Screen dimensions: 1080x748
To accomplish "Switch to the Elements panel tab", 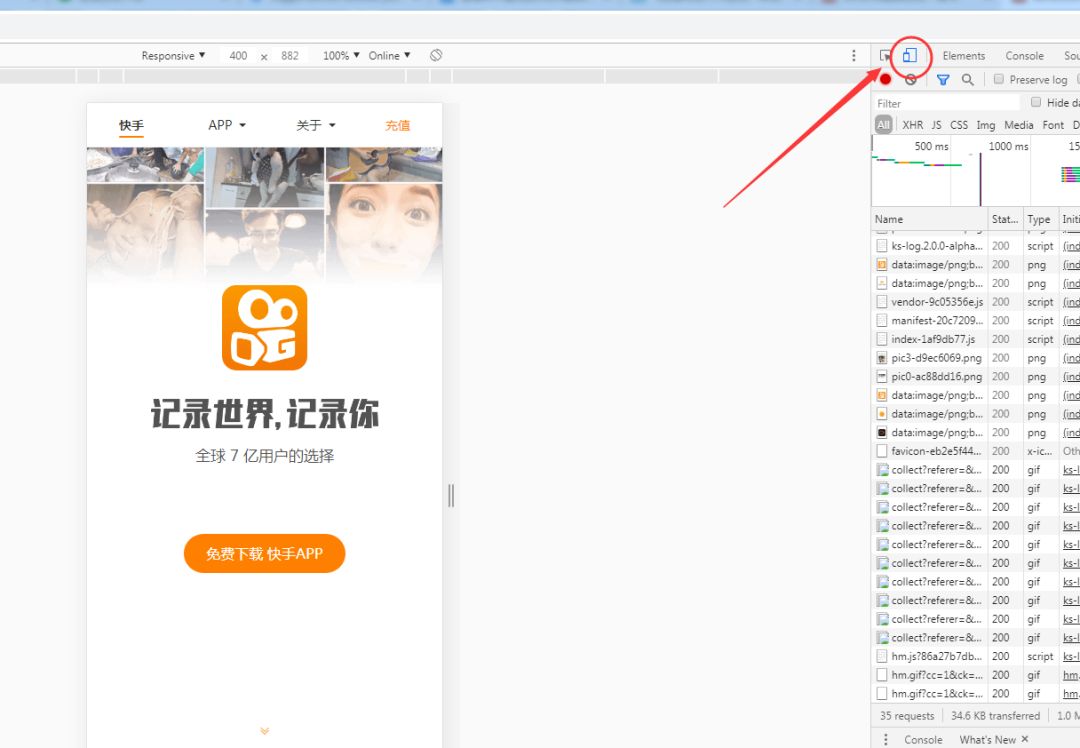I will tap(963, 55).
